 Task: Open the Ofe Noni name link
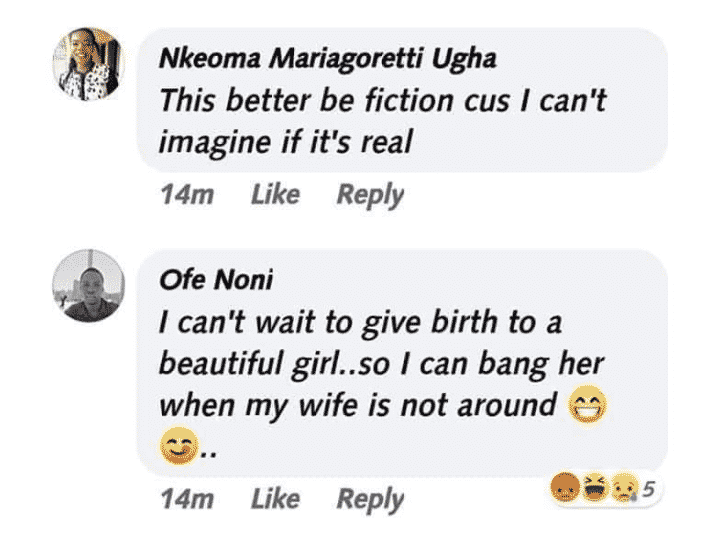[x=215, y=281]
